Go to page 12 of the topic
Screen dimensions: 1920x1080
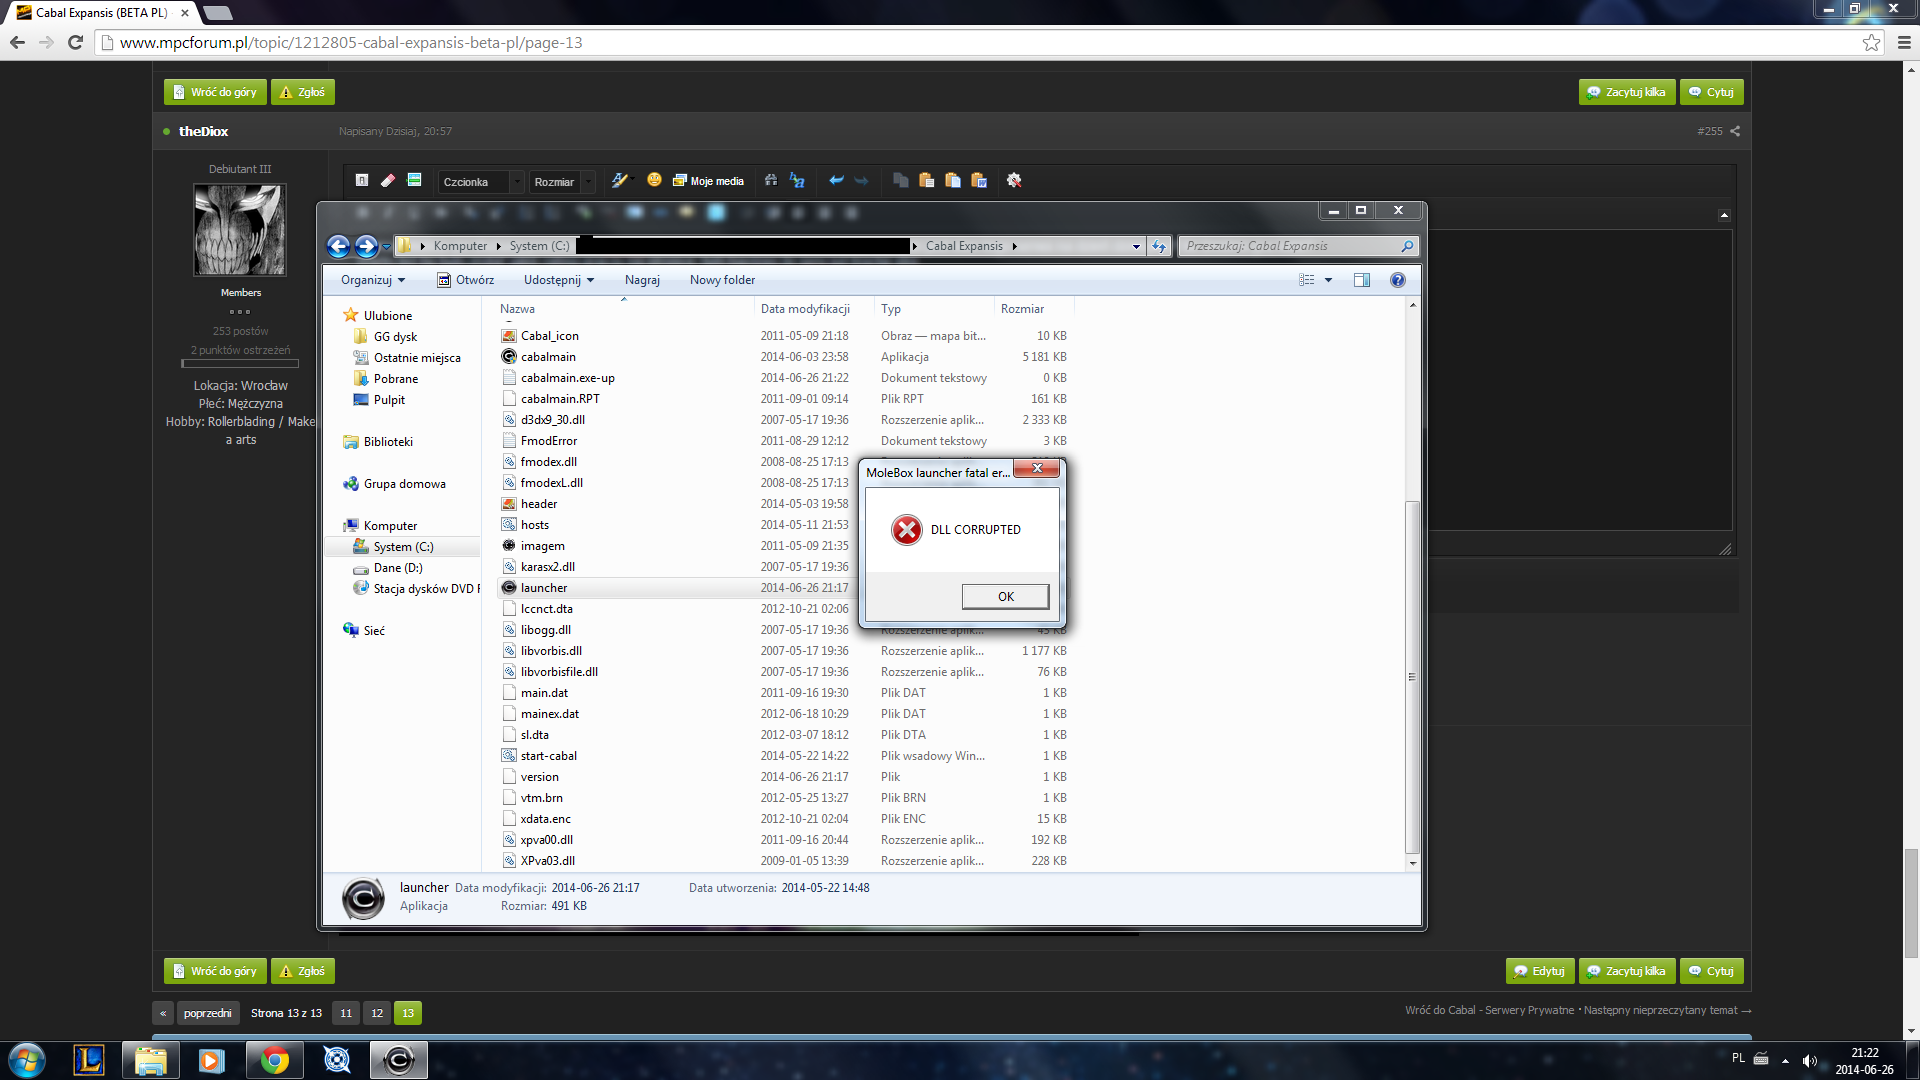(377, 1013)
